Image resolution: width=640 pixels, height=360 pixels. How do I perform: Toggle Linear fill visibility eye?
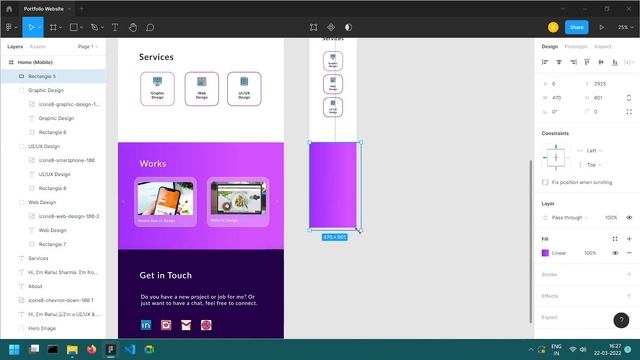(615, 253)
